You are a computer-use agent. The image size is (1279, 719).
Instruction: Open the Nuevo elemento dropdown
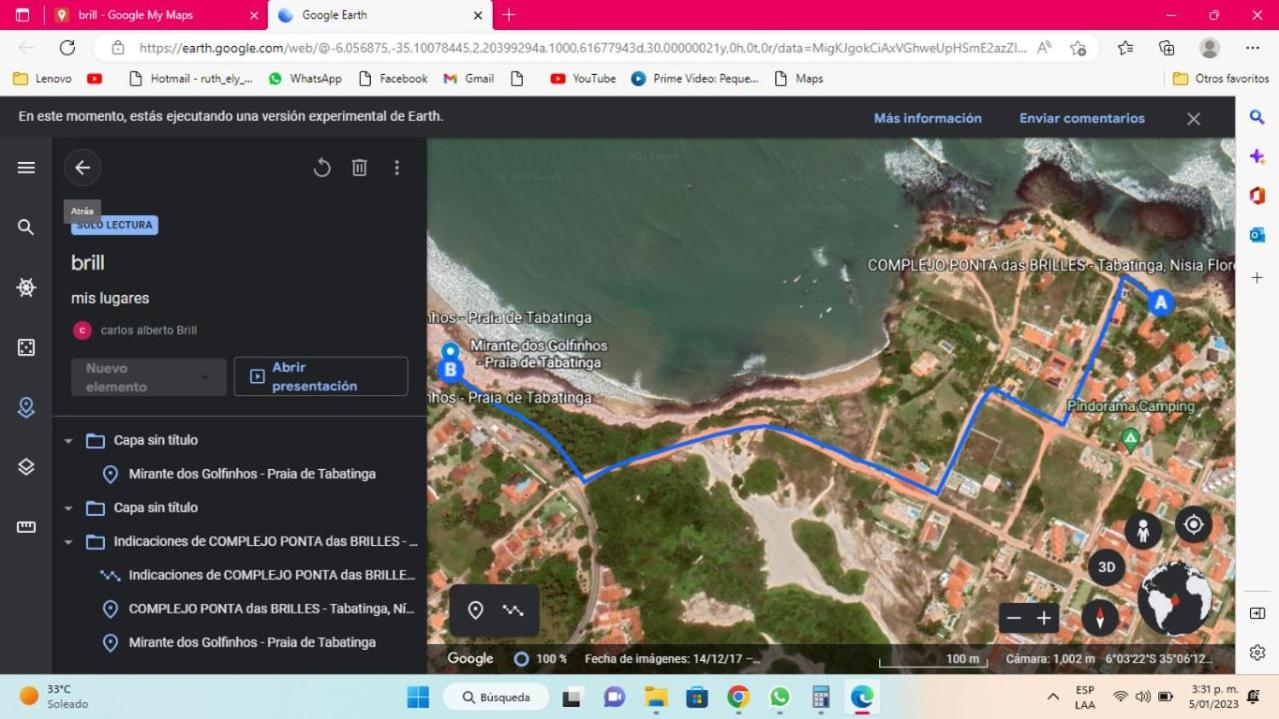148,377
